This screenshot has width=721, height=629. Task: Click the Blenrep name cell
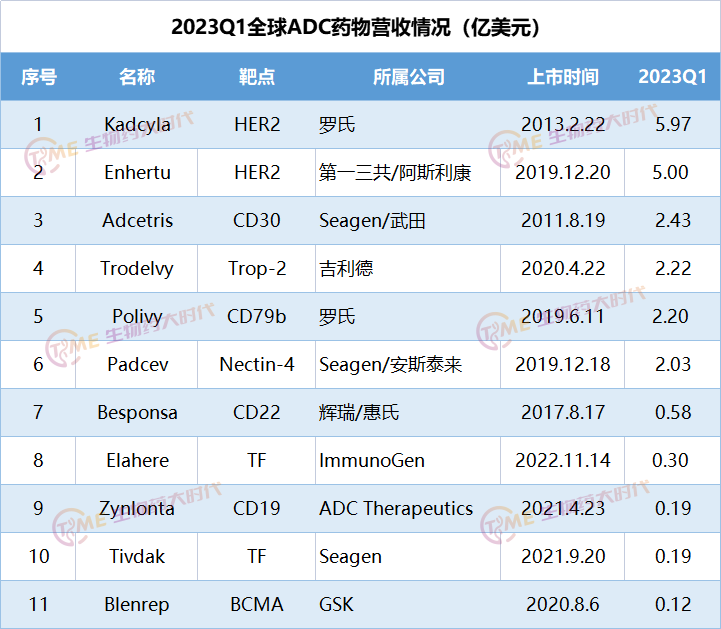137,604
